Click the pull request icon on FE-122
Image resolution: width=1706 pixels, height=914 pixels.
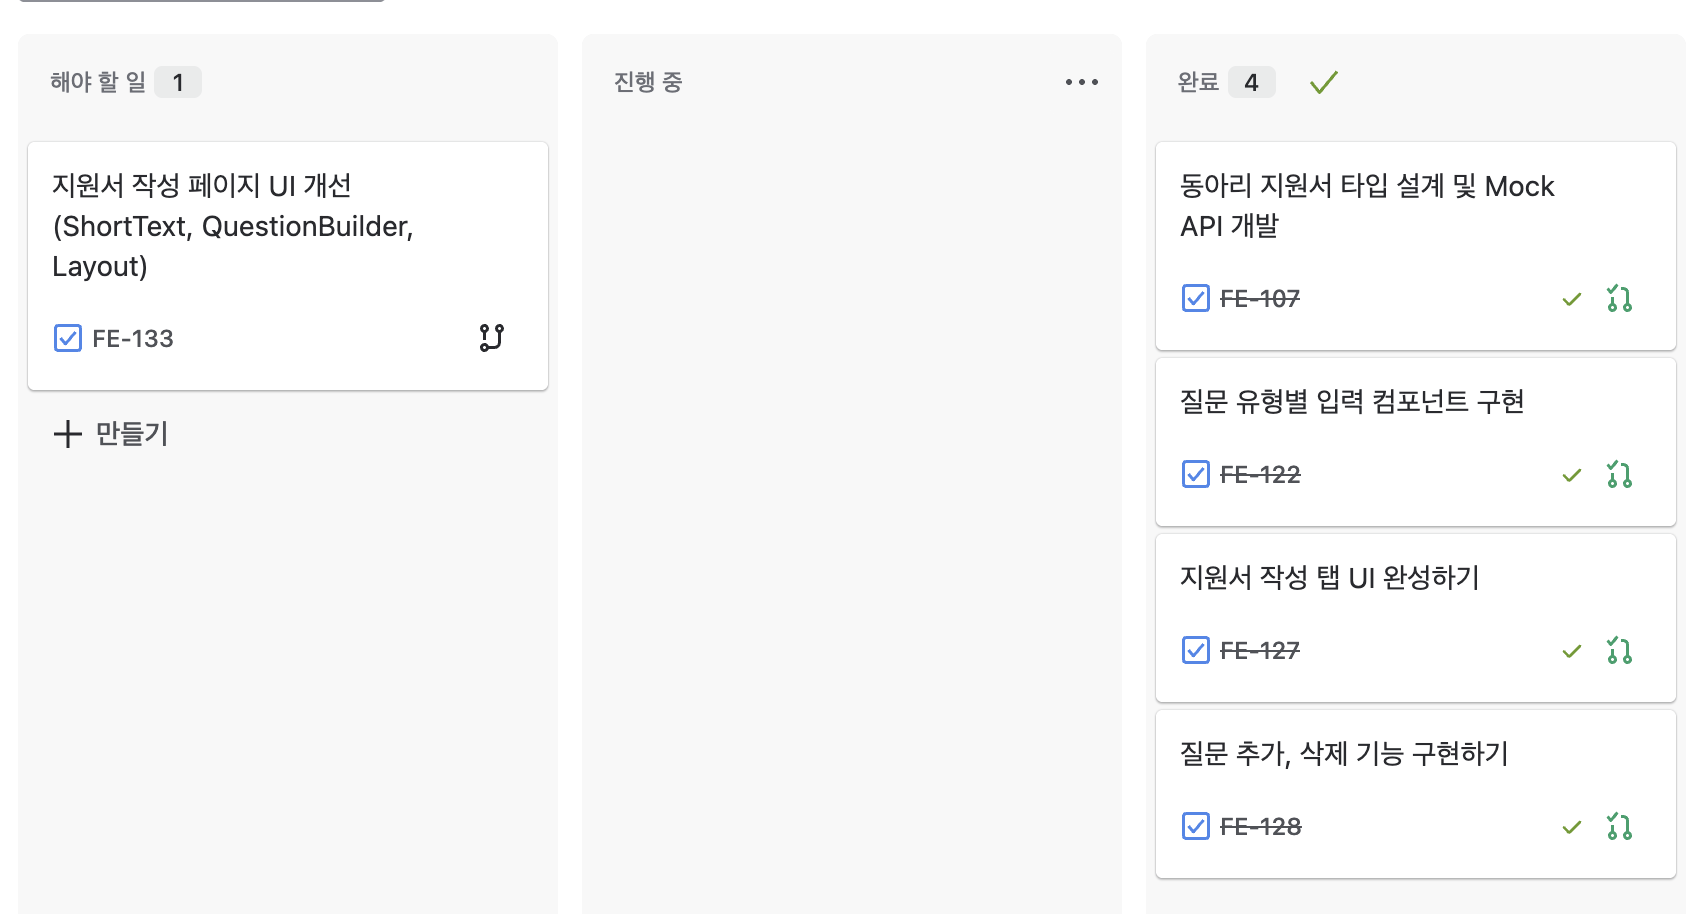pyautogui.click(x=1619, y=475)
